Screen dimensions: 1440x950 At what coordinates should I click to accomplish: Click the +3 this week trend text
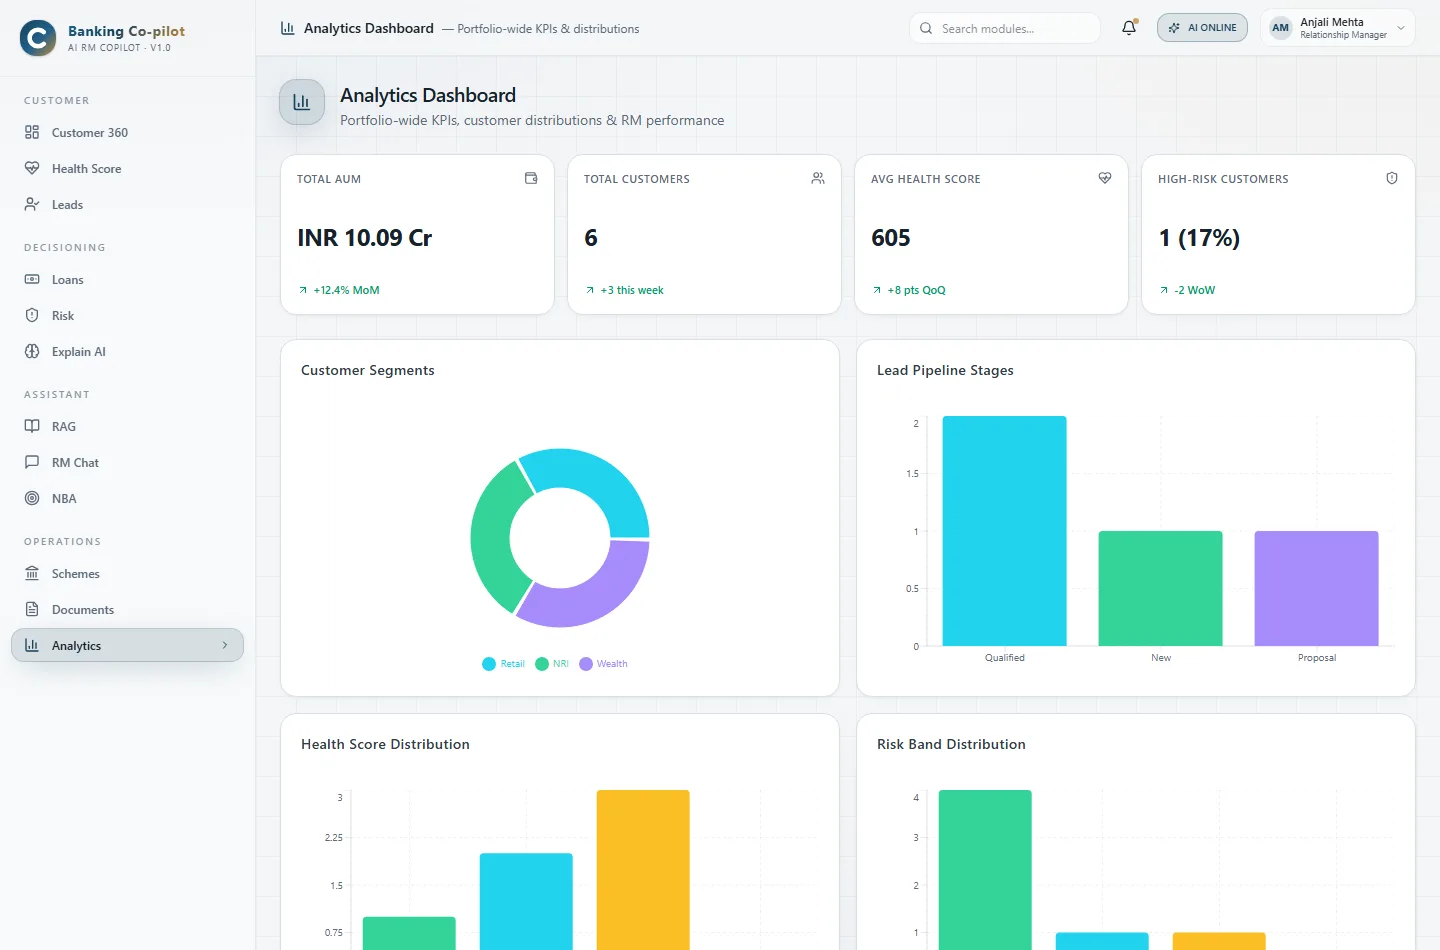[632, 290]
